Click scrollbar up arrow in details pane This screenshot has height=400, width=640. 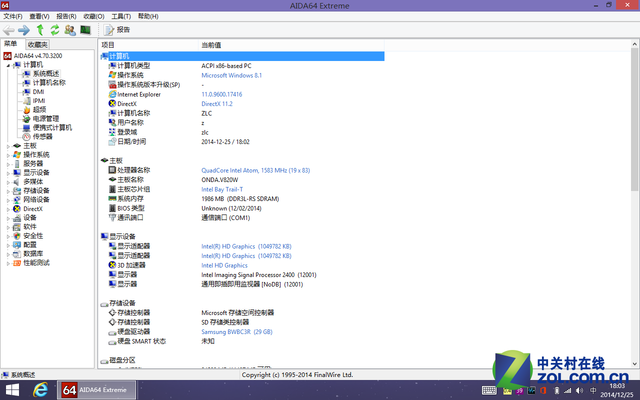coord(635,44)
